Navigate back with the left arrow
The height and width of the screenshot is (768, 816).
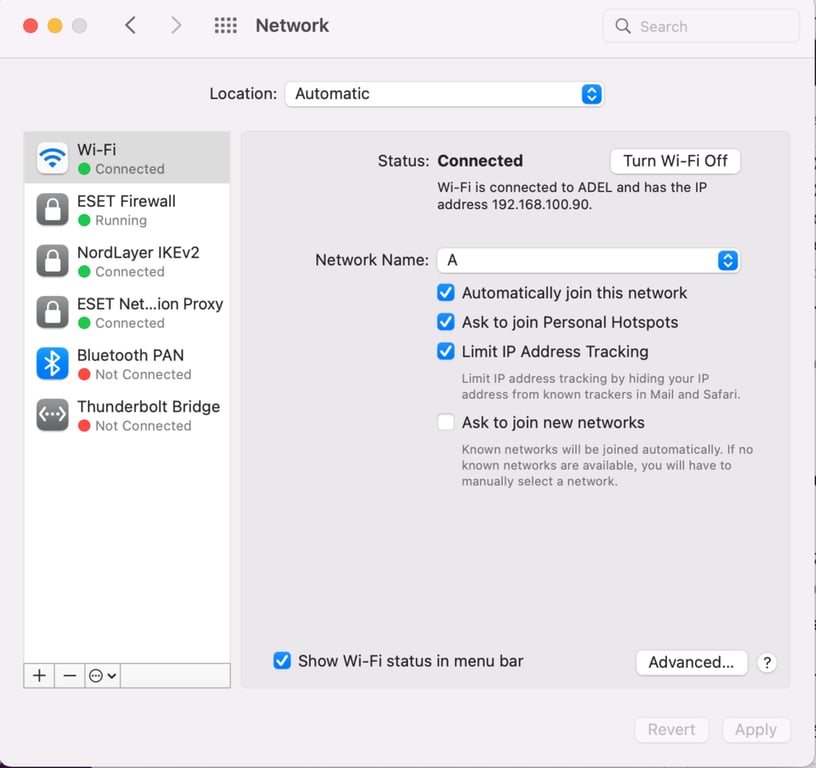(131, 25)
